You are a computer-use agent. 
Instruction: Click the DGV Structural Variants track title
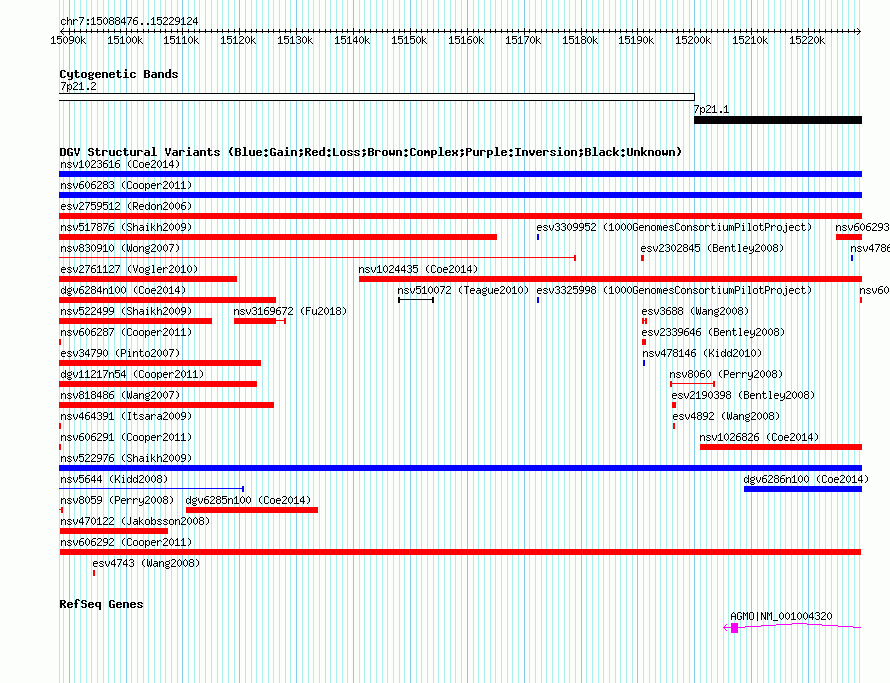click(371, 152)
